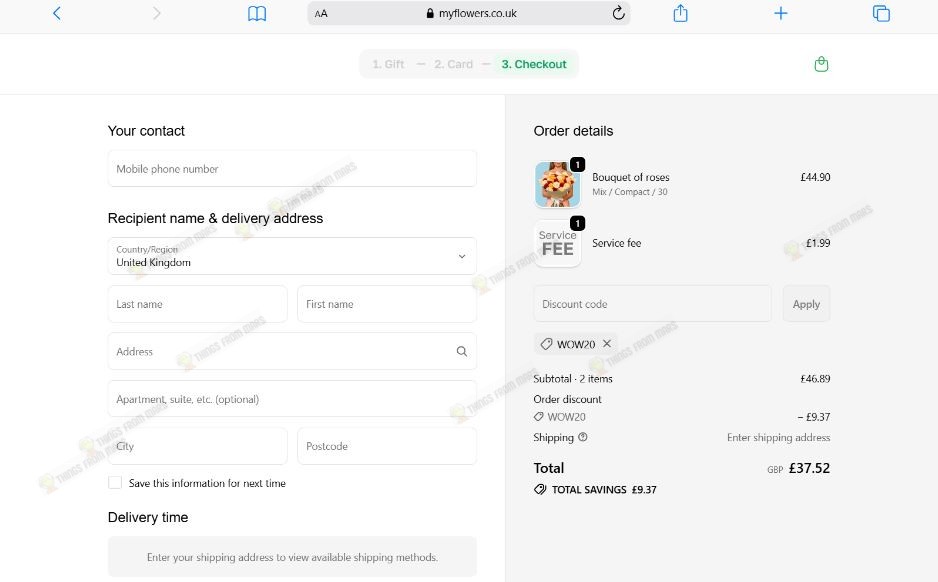The height and width of the screenshot is (582, 938).
Task: Click the Bouquet of roses thumbnail
Action: [557, 184]
